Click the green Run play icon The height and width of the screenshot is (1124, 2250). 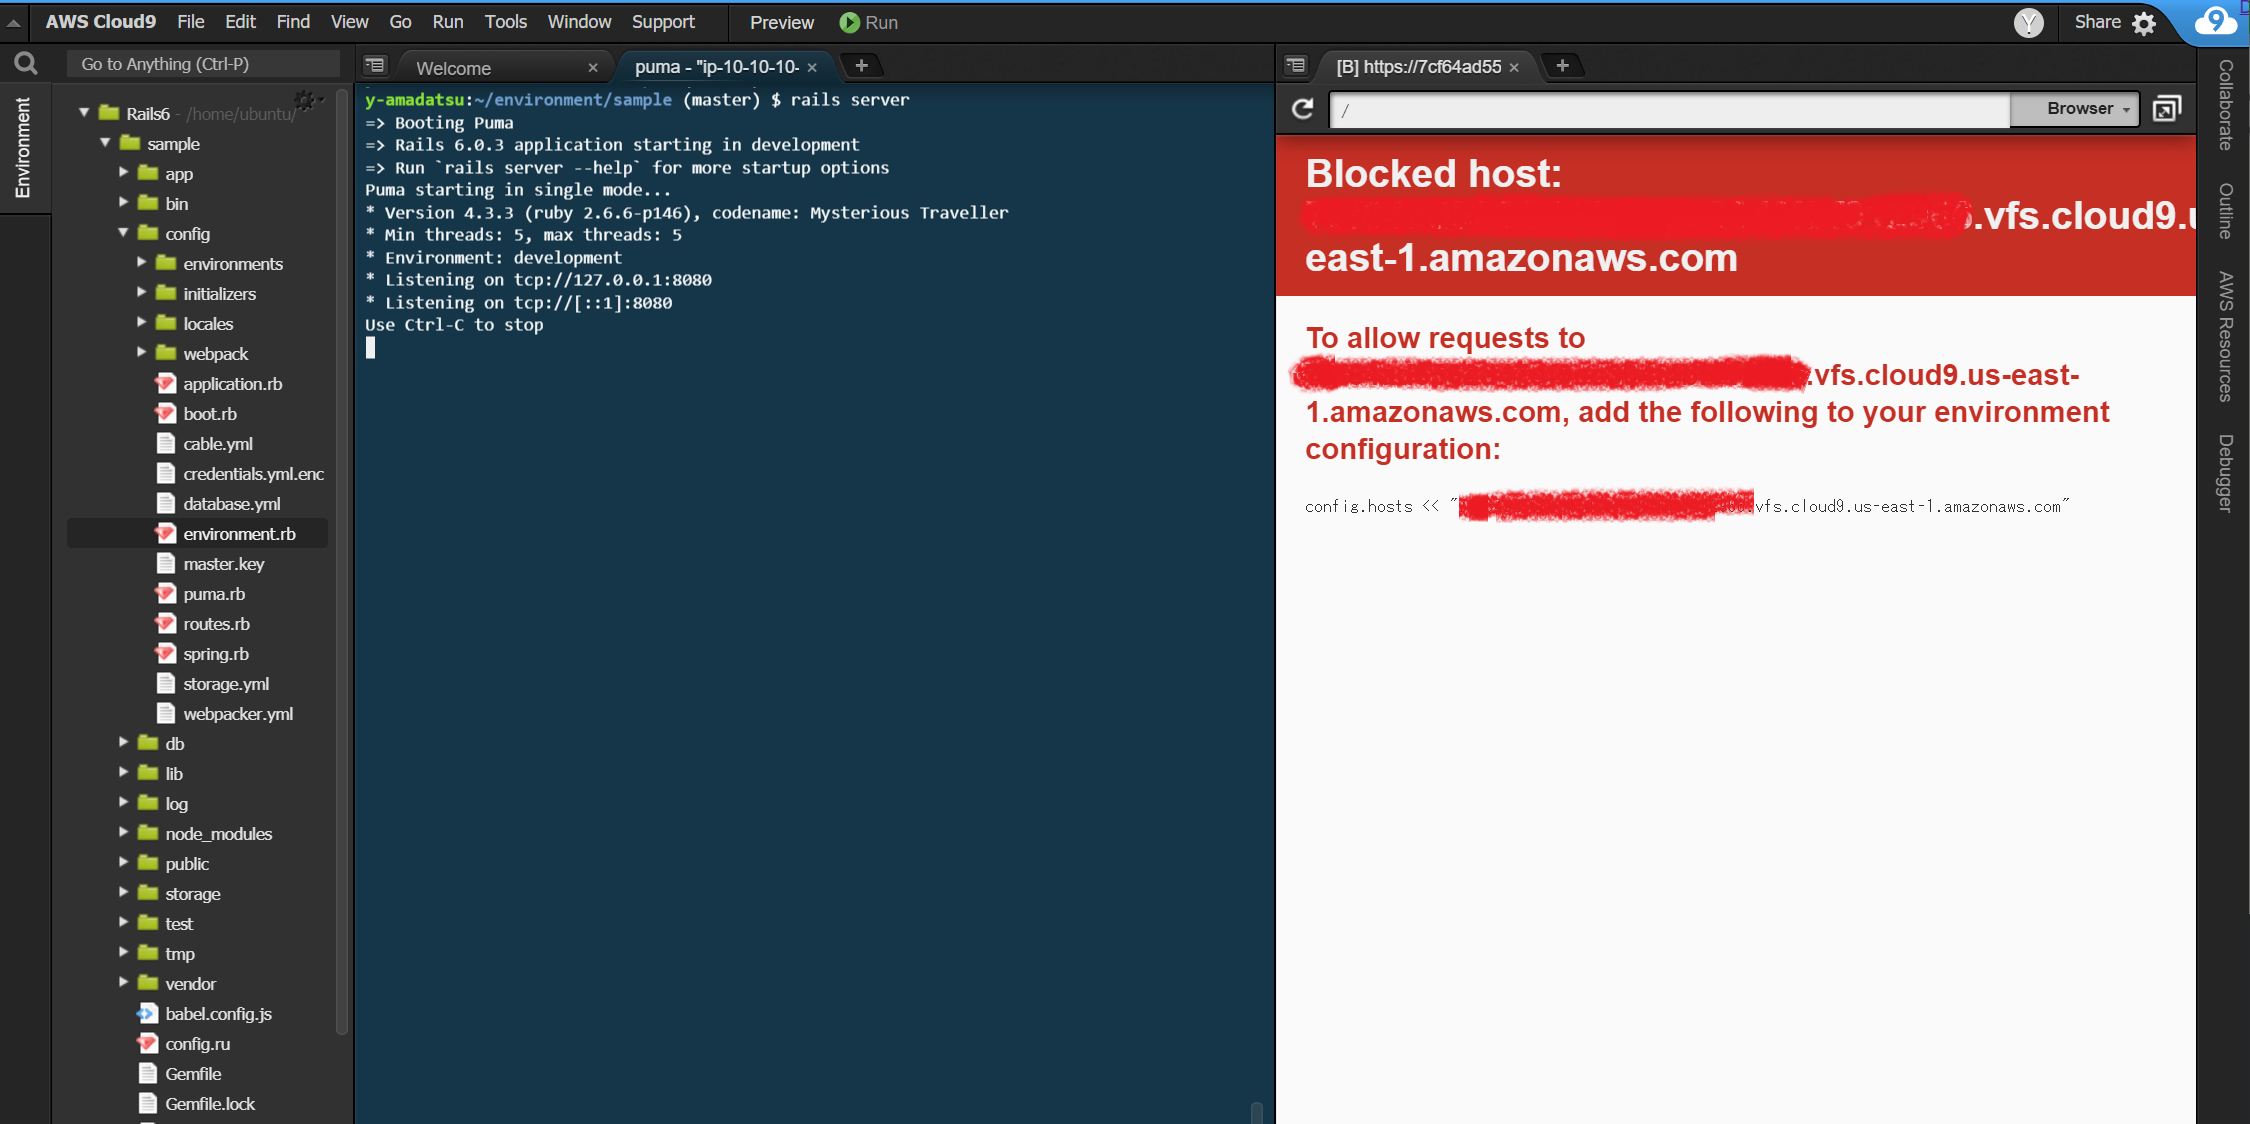pyautogui.click(x=849, y=22)
